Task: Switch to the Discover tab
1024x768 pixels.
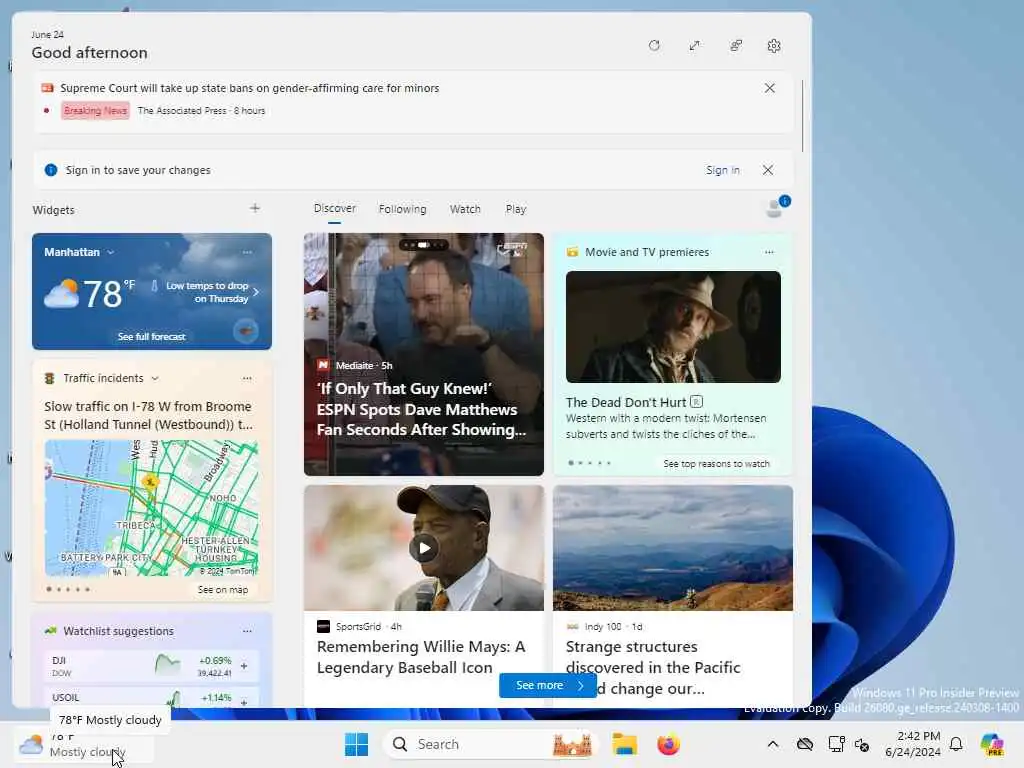Action: click(x=334, y=208)
